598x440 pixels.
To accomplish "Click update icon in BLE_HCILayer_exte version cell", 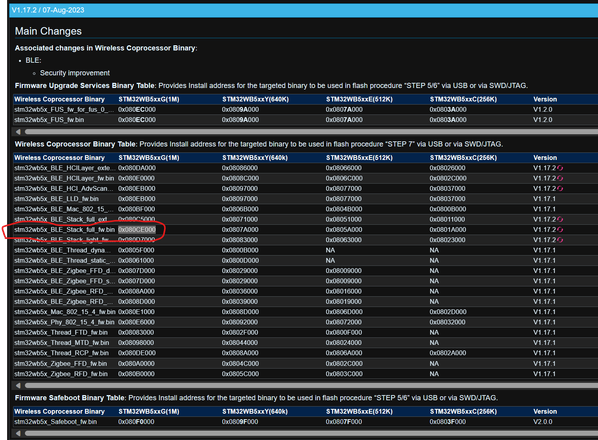I will (x=560, y=168).
